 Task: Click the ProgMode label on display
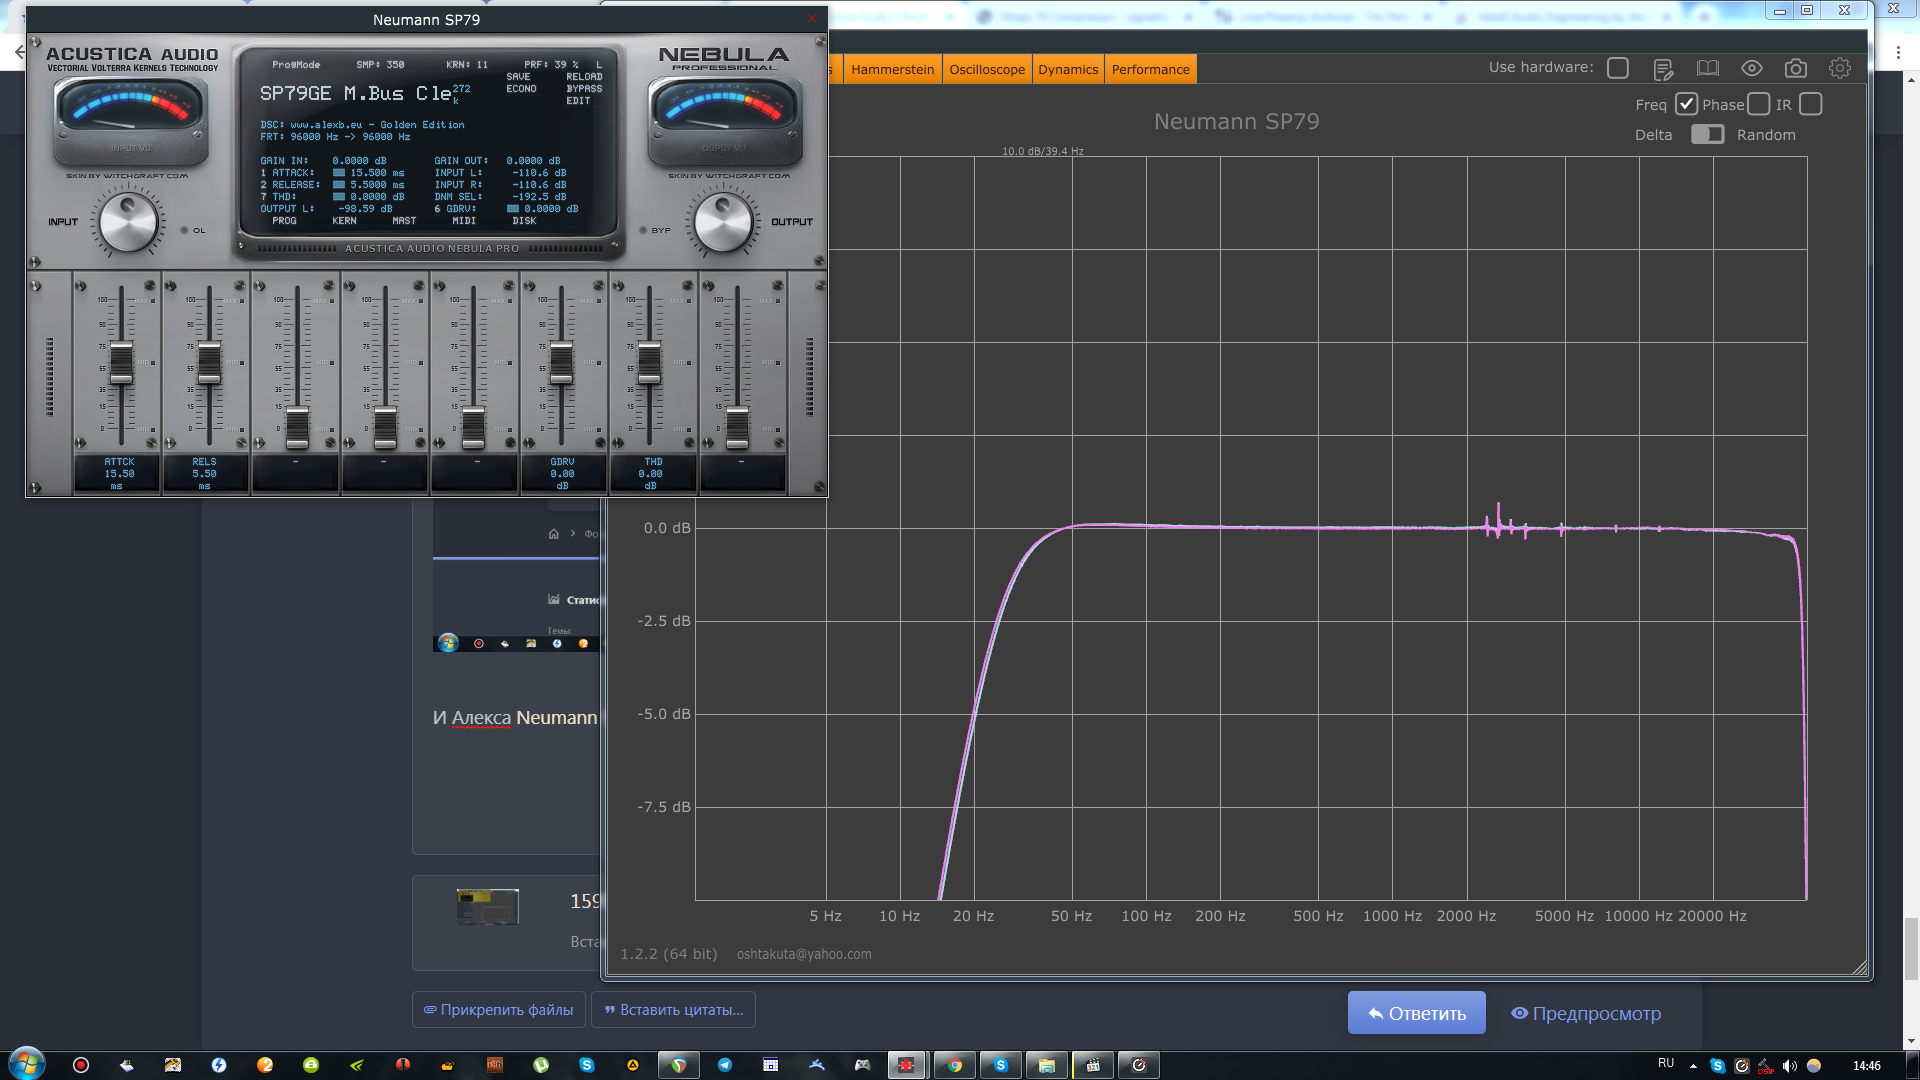point(296,65)
